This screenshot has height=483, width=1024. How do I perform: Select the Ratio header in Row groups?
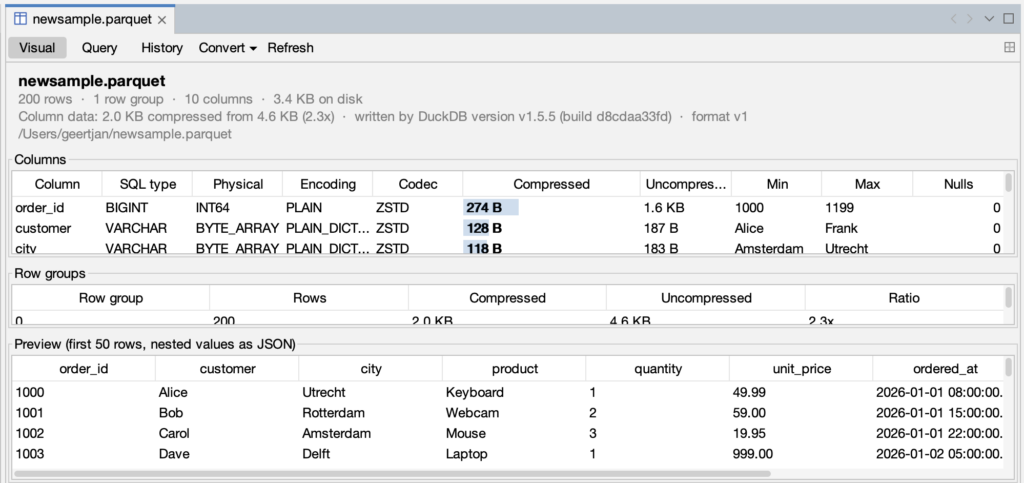(904, 298)
